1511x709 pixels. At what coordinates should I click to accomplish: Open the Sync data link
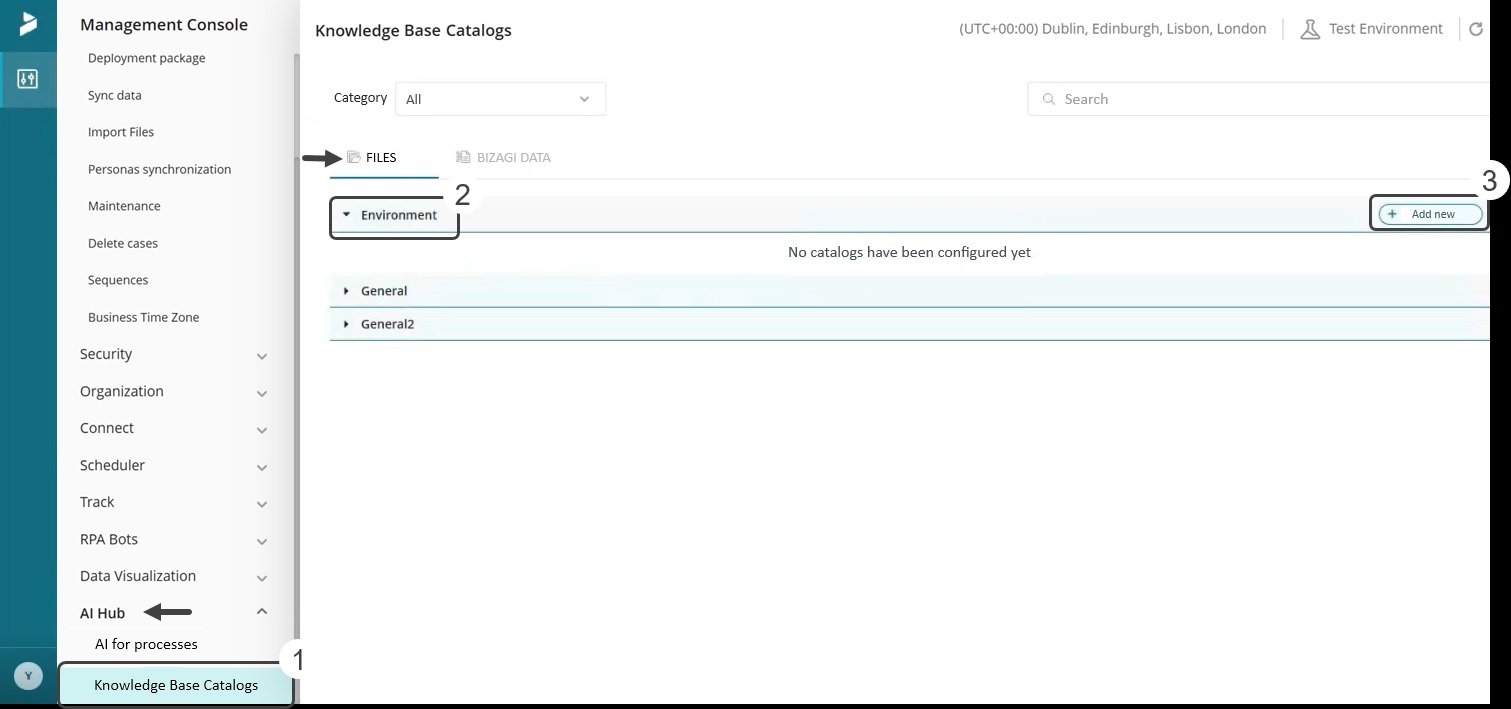point(115,95)
